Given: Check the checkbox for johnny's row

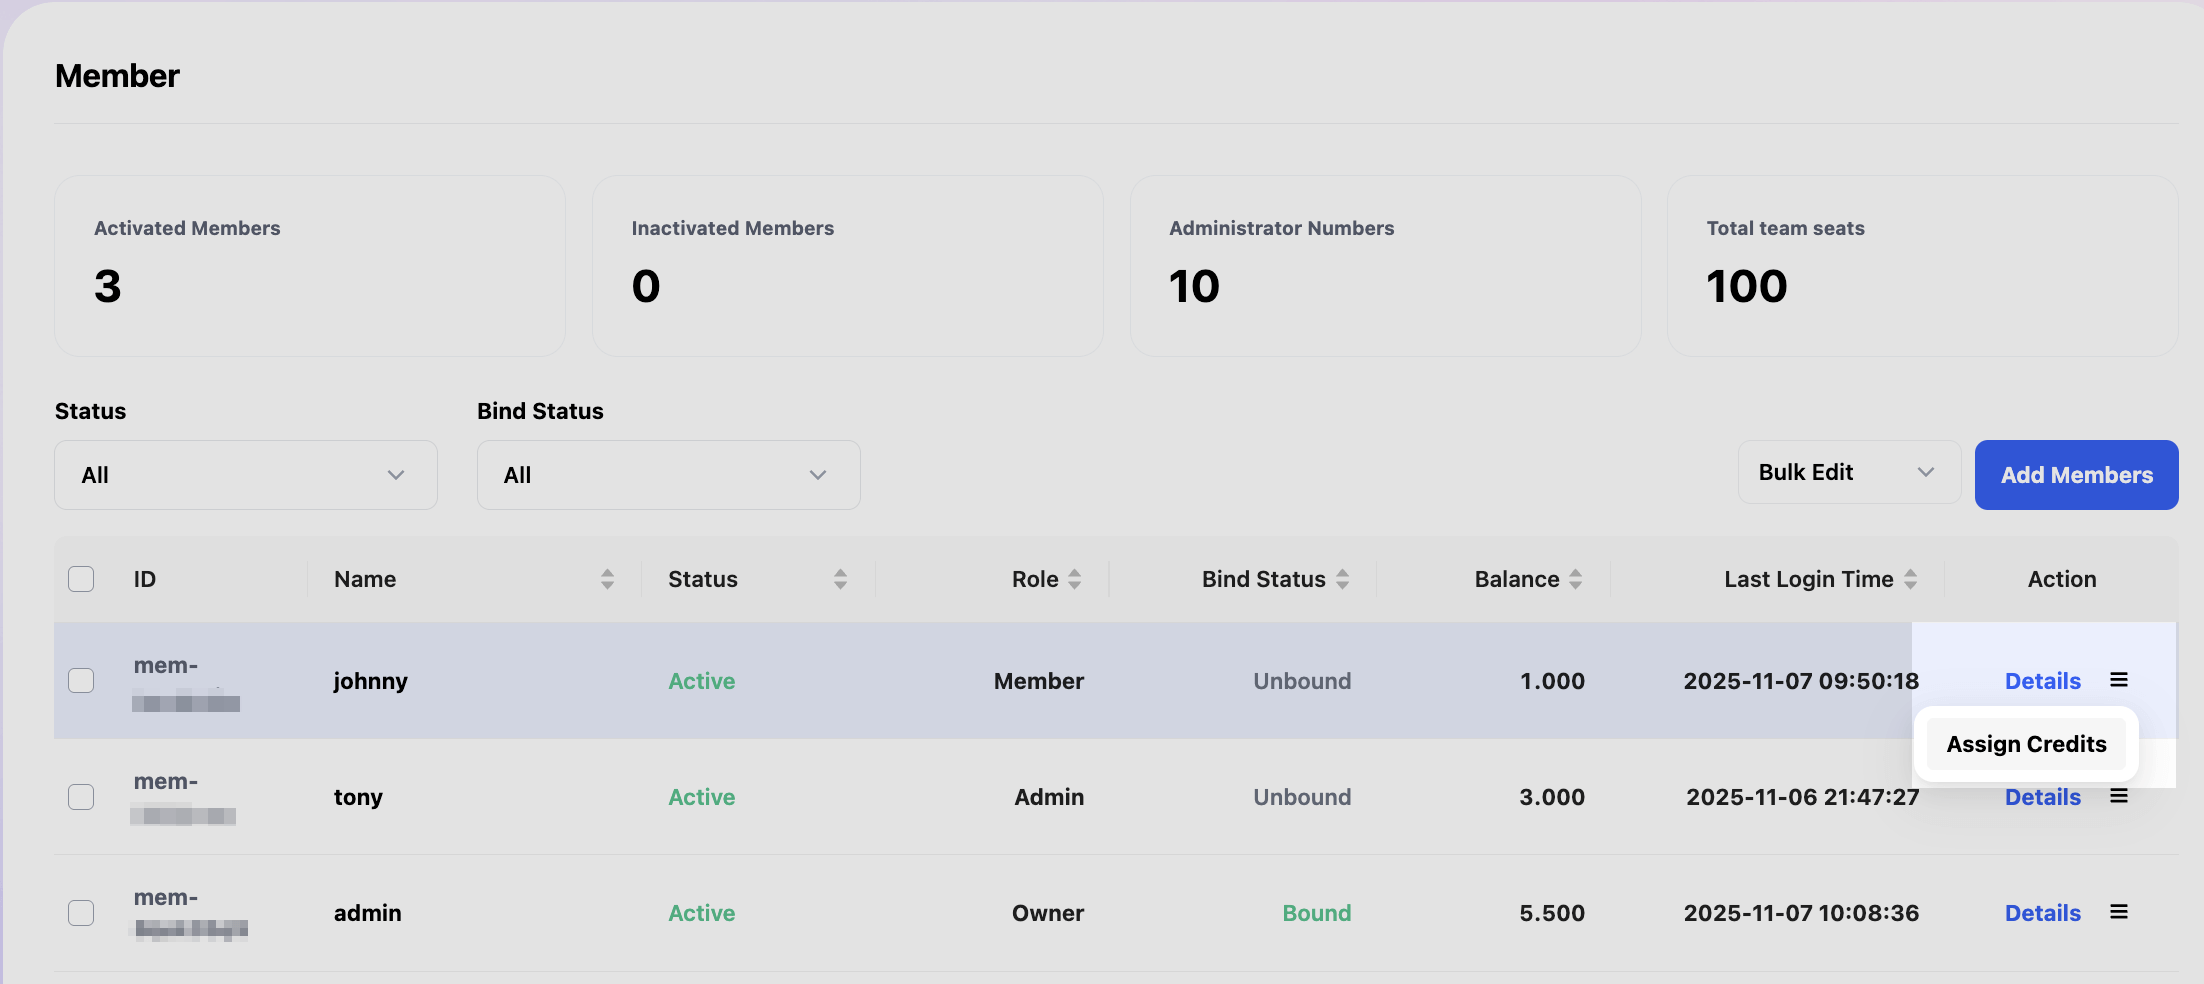Looking at the screenshot, I should [x=81, y=681].
